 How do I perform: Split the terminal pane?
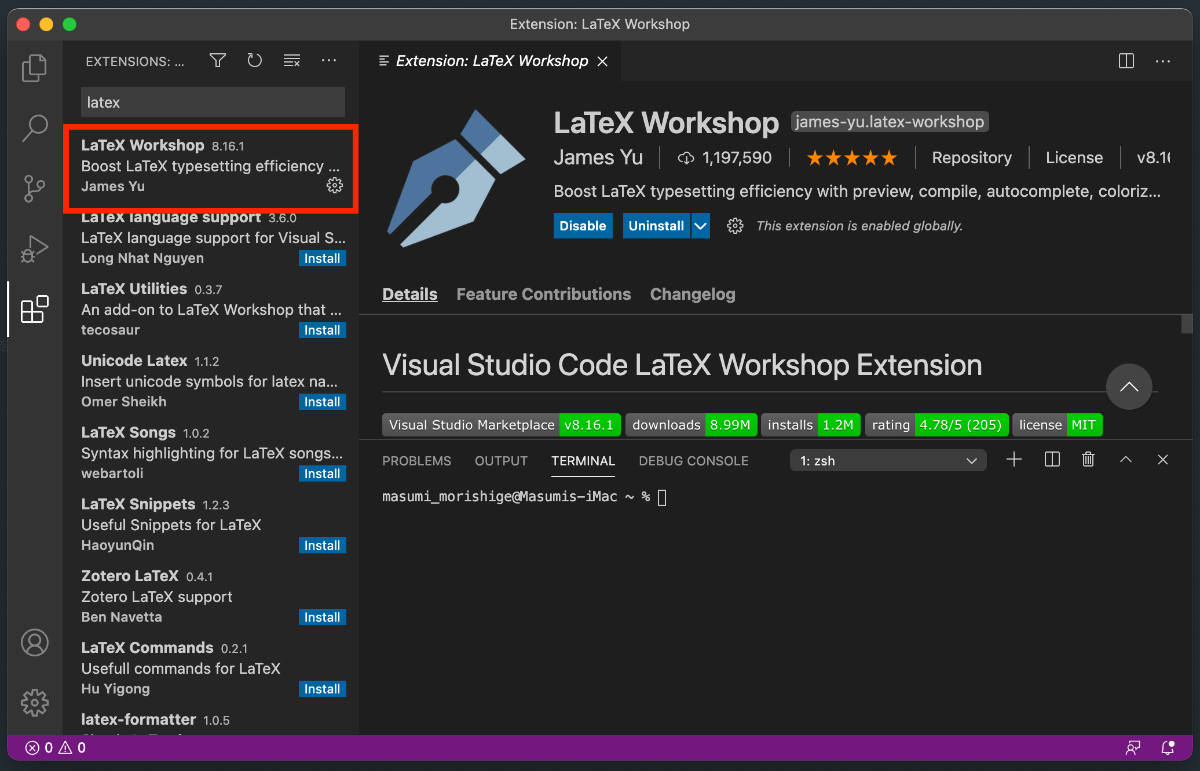click(x=1052, y=460)
